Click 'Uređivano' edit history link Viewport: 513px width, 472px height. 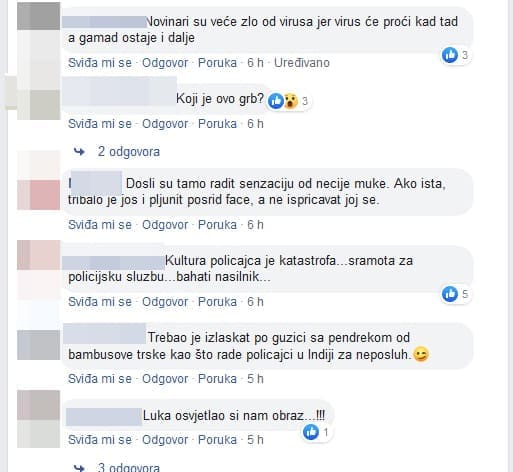pos(302,63)
